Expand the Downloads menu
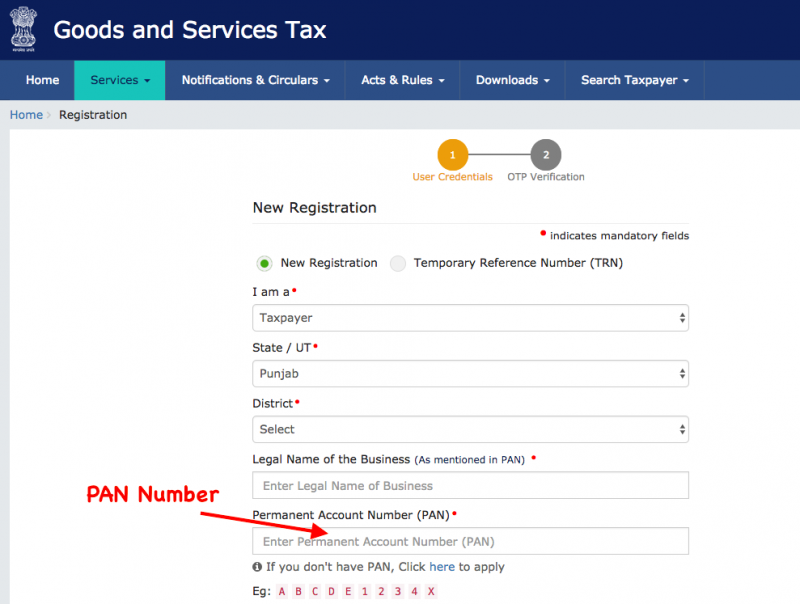 (x=513, y=80)
